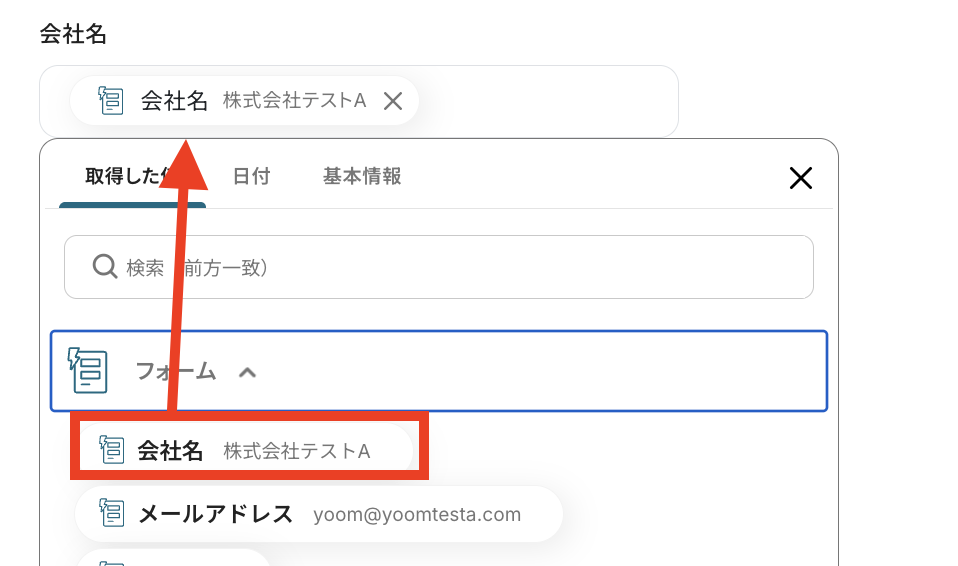The width and height of the screenshot is (958, 566).
Task: Select the 基本情報 tab
Action: (x=362, y=177)
